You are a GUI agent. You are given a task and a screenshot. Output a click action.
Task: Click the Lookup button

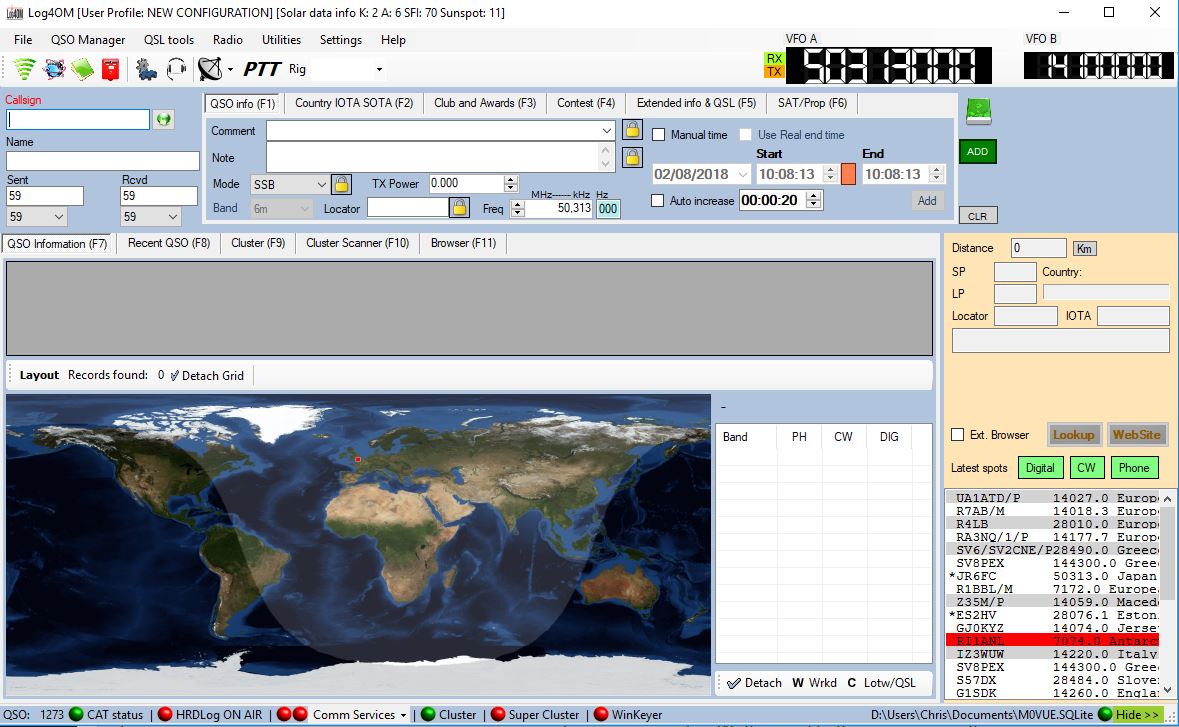tap(1074, 435)
